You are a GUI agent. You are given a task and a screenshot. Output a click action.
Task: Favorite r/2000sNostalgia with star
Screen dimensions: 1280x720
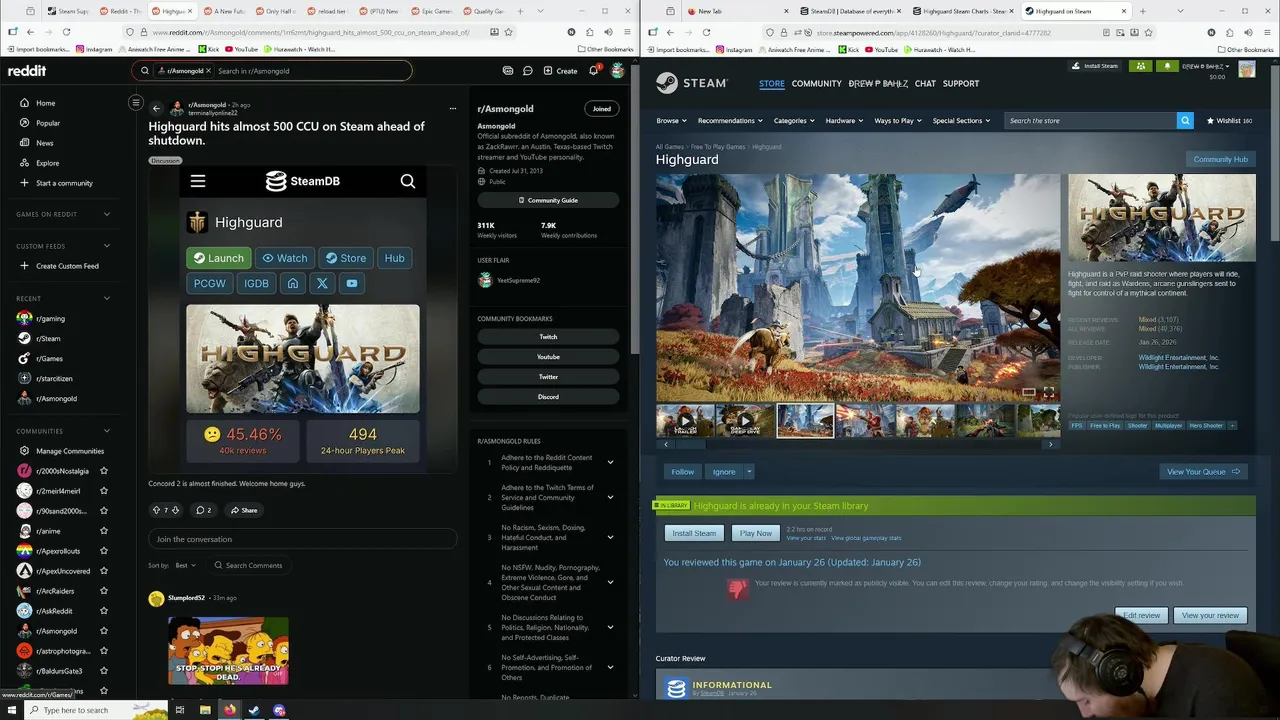click(104, 471)
